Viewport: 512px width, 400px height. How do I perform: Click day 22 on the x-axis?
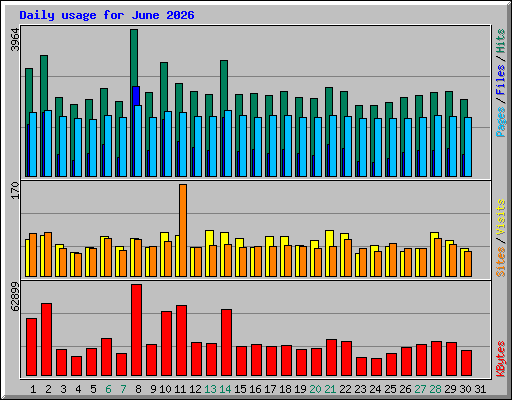coord(345,389)
